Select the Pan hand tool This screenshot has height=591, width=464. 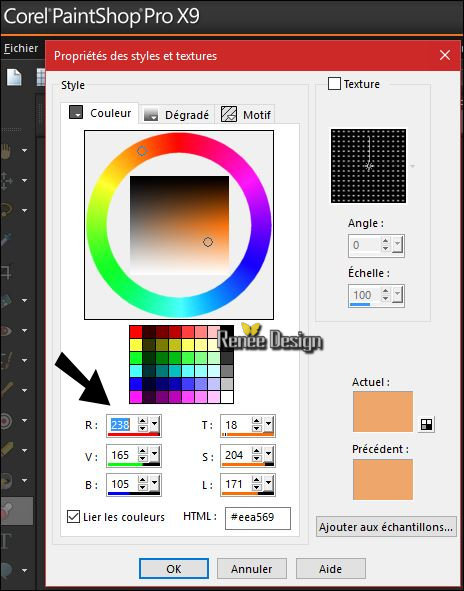6,150
